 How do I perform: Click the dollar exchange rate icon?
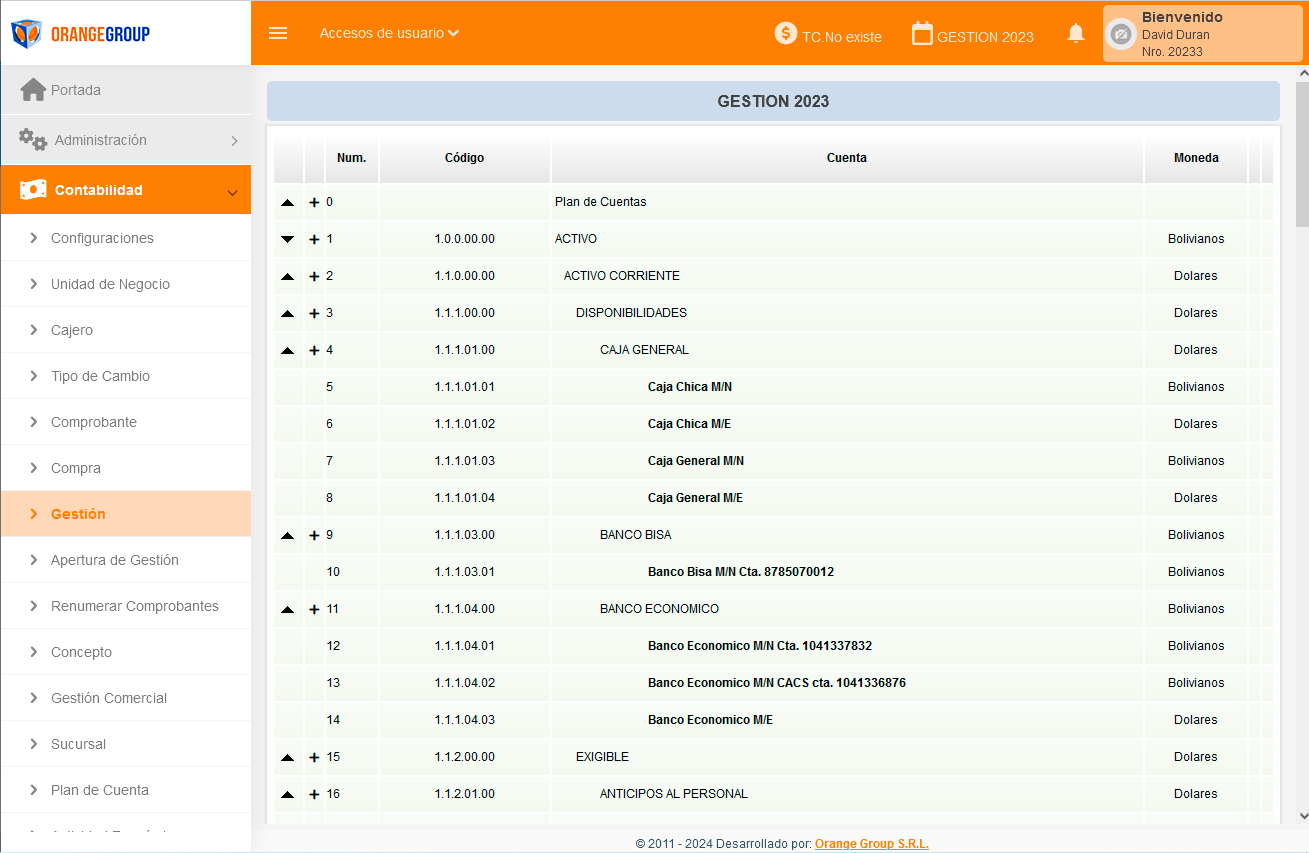point(786,33)
